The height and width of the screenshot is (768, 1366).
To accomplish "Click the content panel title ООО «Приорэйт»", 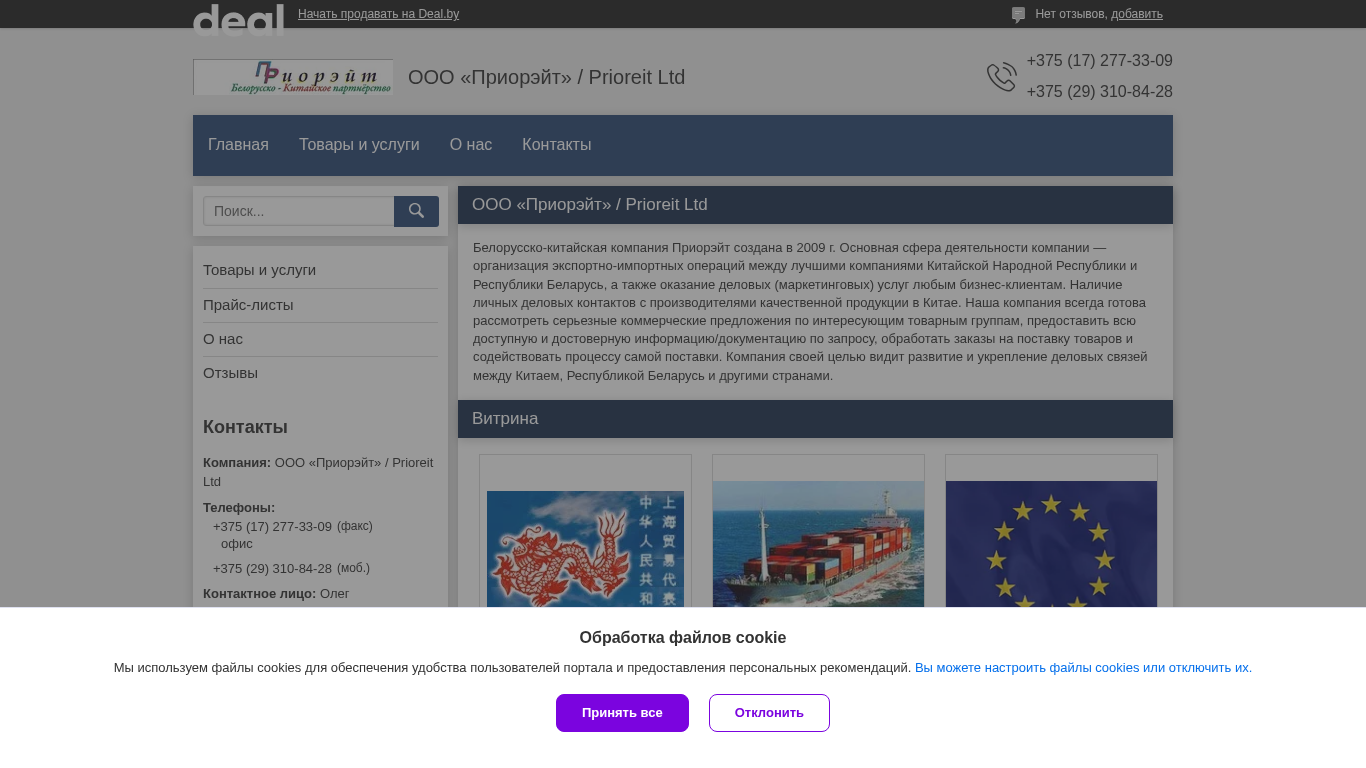I will pyautogui.click(x=590, y=205).
